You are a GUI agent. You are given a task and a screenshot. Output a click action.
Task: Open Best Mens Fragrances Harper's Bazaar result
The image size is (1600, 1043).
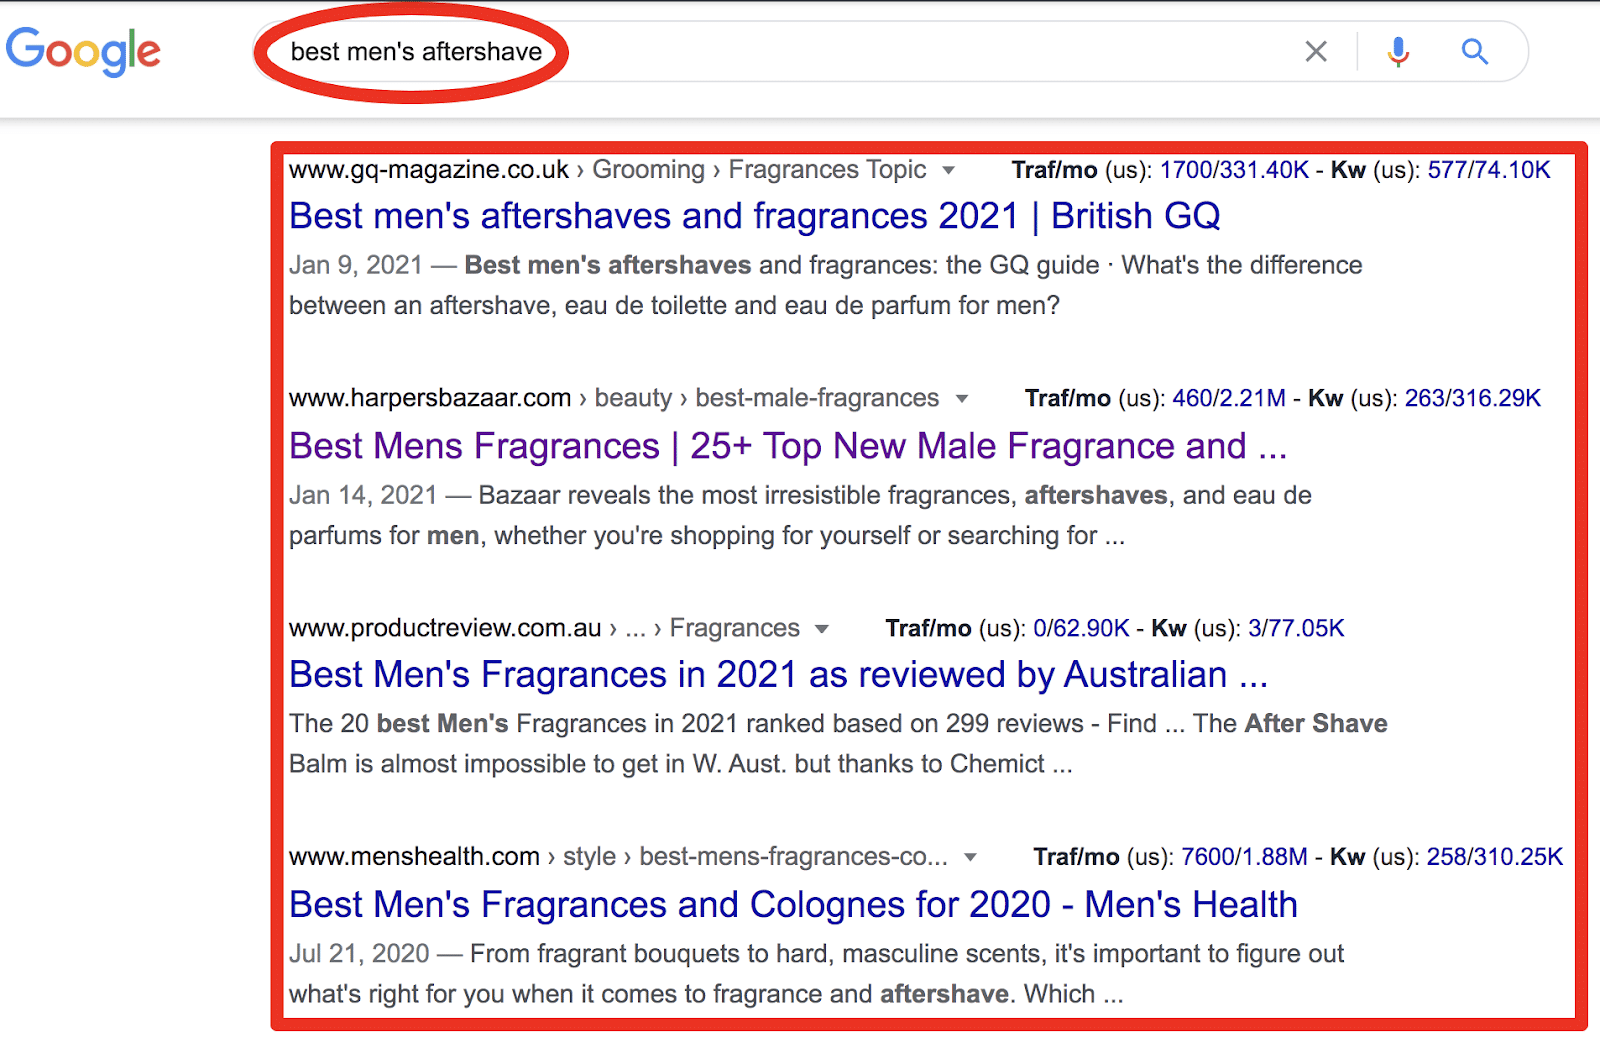click(x=788, y=446)
